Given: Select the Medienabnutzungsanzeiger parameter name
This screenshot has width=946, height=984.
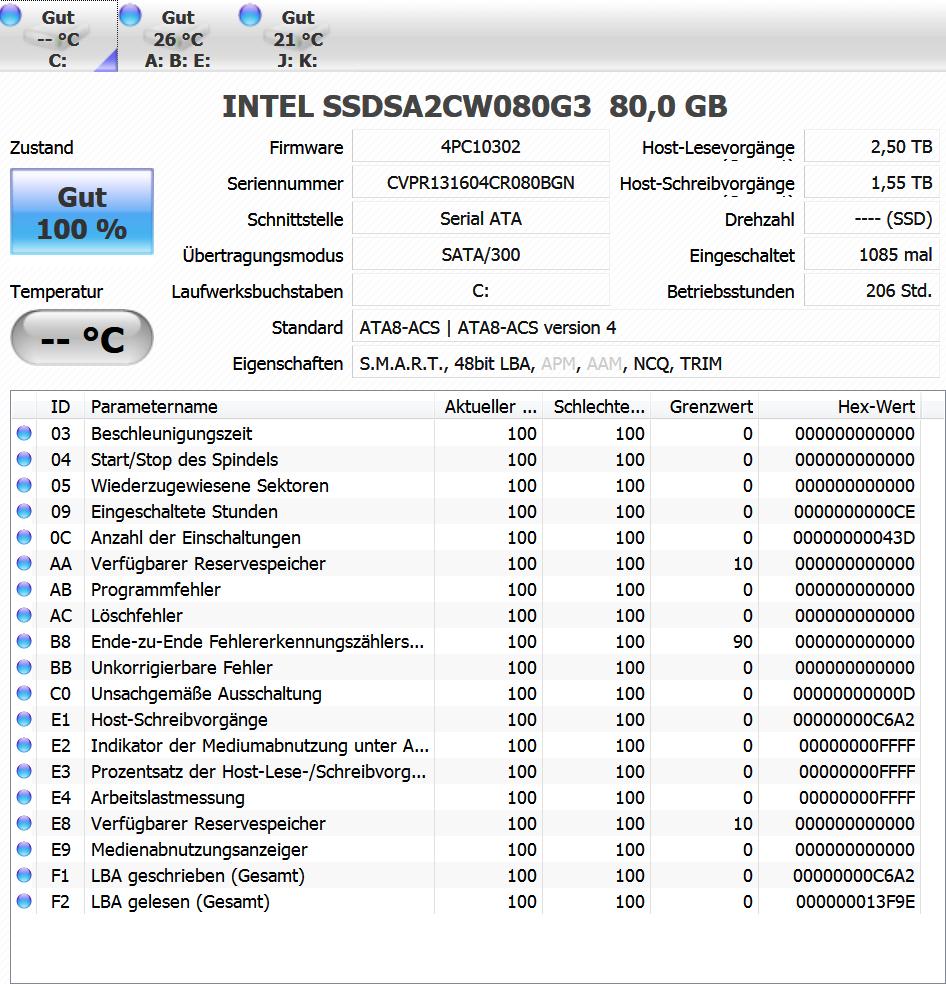Looking at the screenshot, I should (x=199, y=850).
